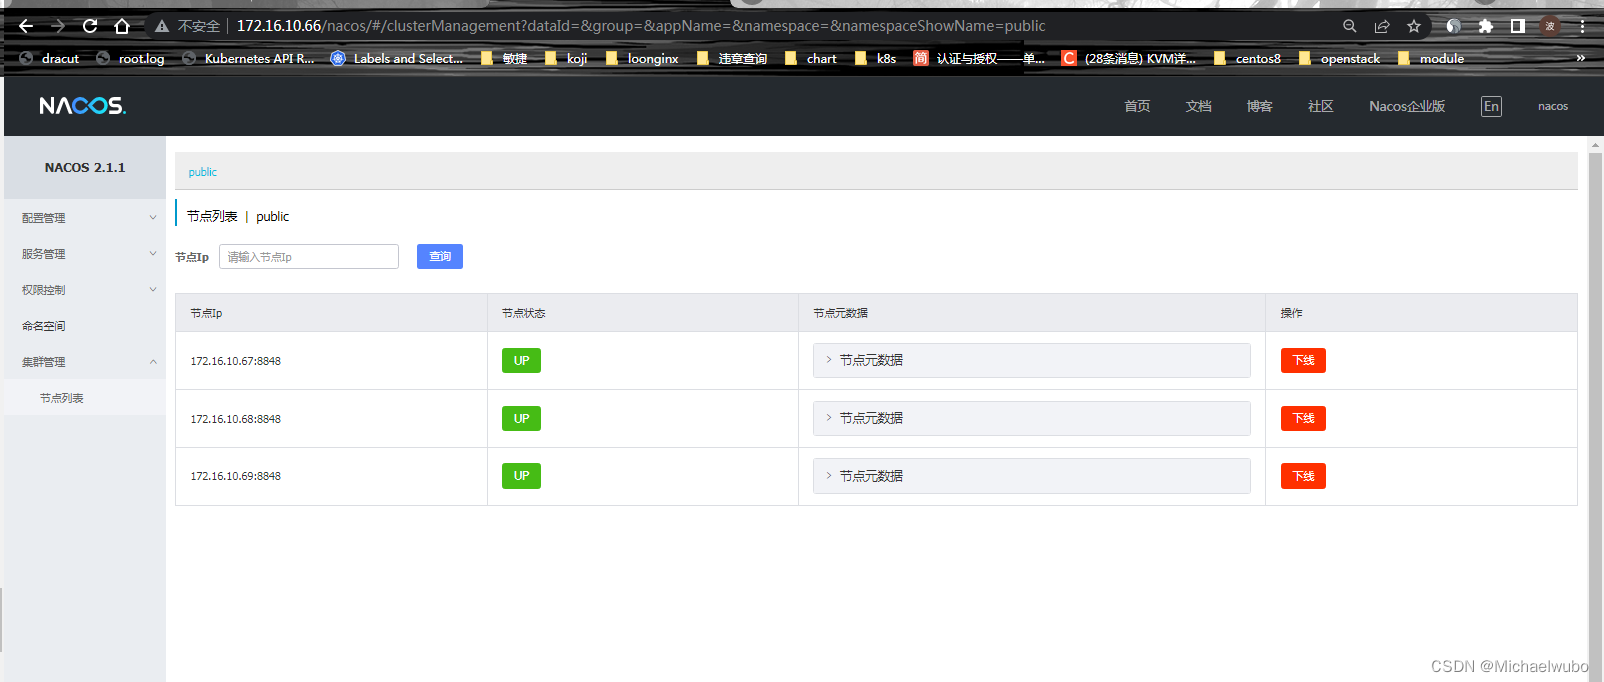Open the extensions puzzle icon
This screenshot has height=682, width=1604.
pos(1486,26)
